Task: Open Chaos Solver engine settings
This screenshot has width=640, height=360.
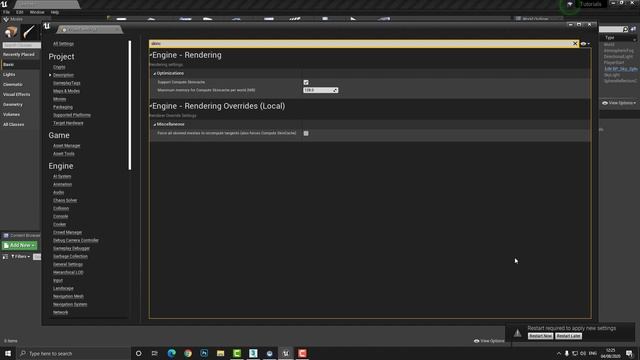Action: [x=65, y=200]
